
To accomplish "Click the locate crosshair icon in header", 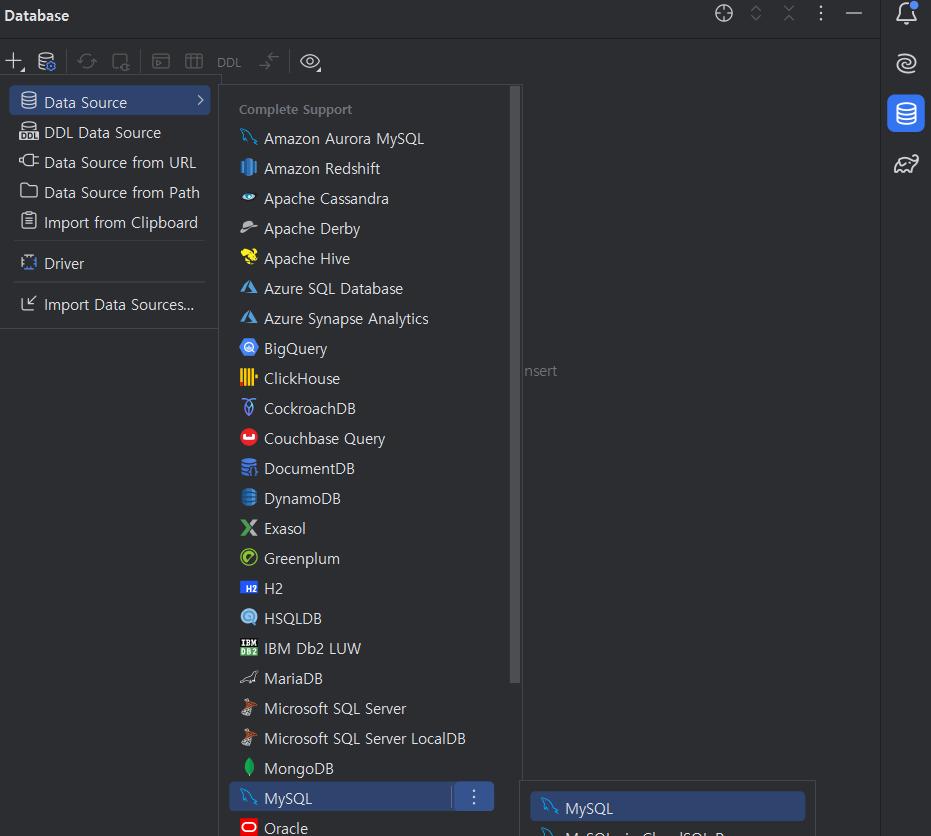I will (x=724, y=13).
